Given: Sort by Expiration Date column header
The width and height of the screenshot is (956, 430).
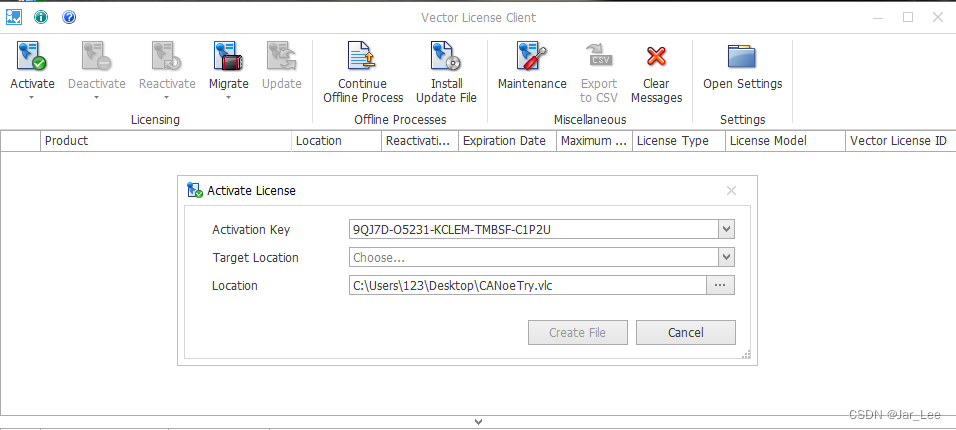Looking at the screenshot, I should click(507, 141).
